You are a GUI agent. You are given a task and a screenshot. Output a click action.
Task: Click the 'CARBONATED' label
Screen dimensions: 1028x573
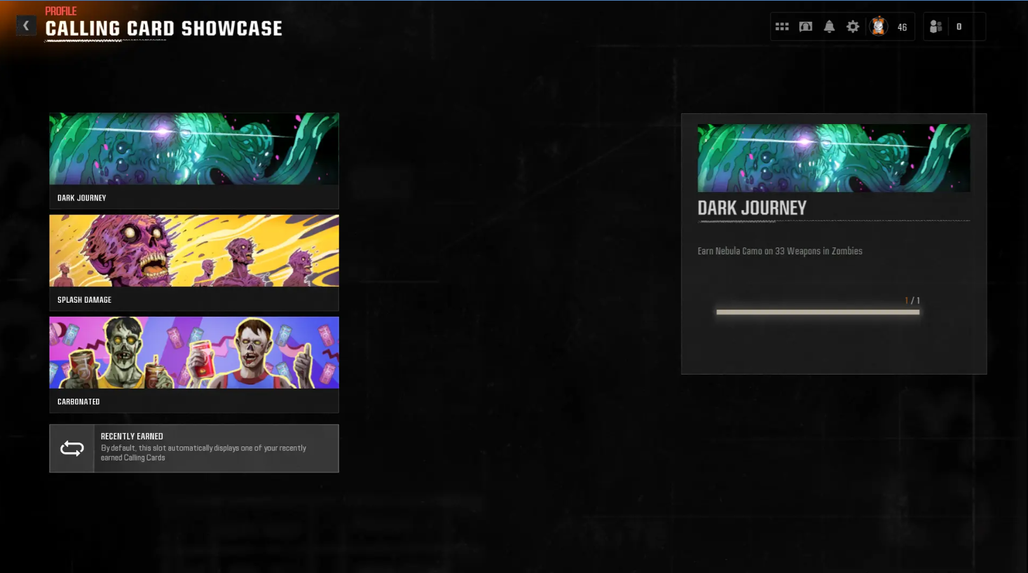point(79,402)
